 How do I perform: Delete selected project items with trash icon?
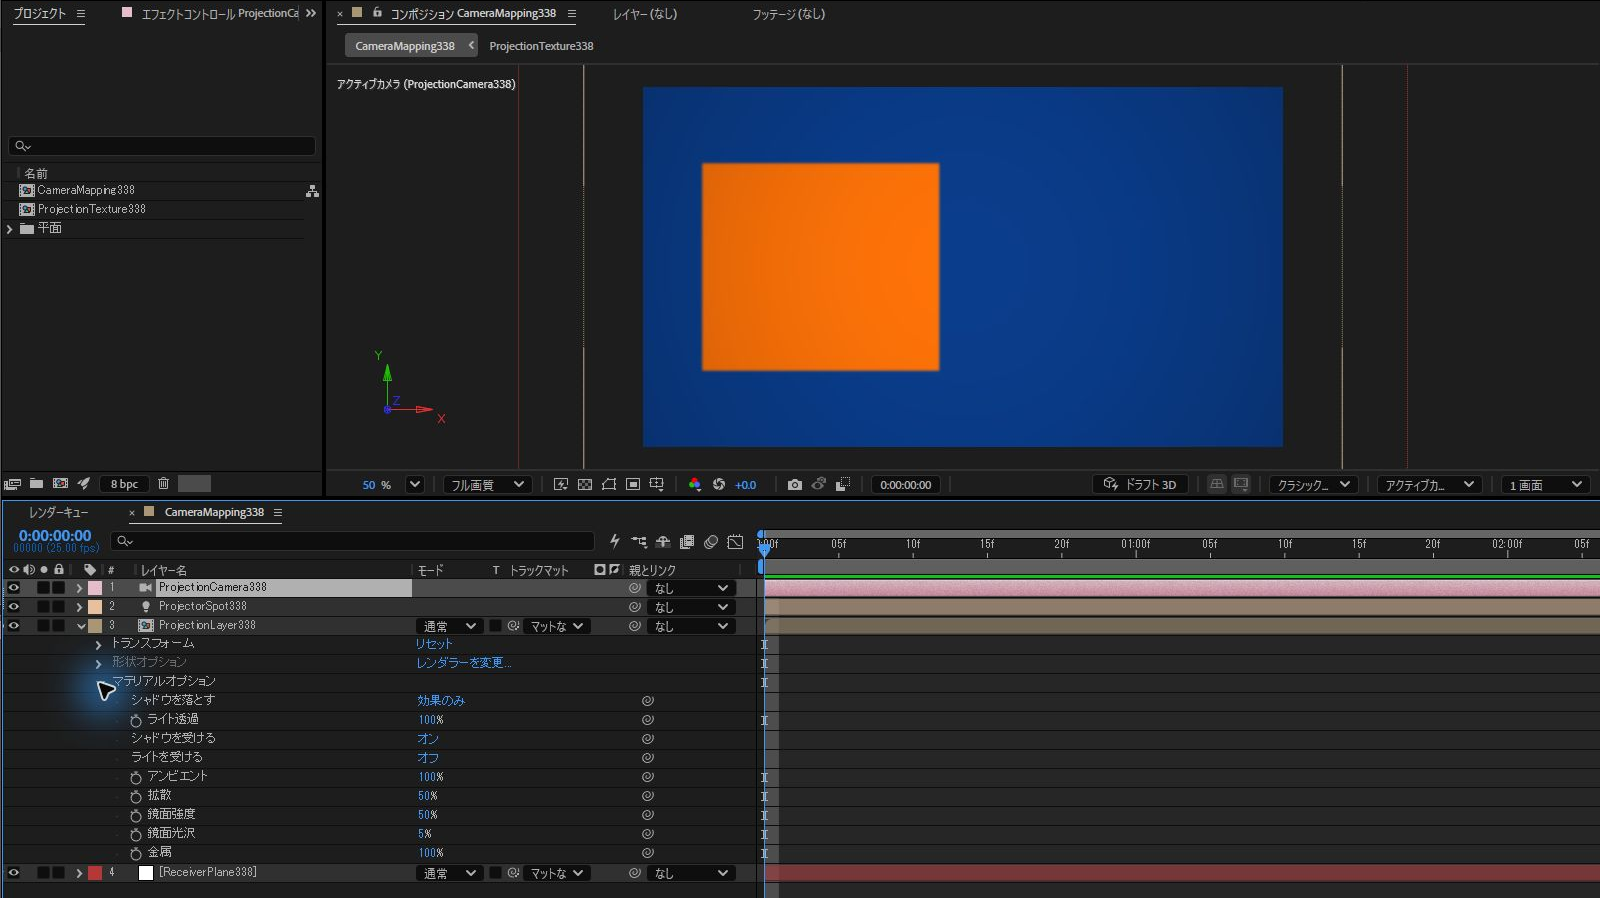point(163,484)
